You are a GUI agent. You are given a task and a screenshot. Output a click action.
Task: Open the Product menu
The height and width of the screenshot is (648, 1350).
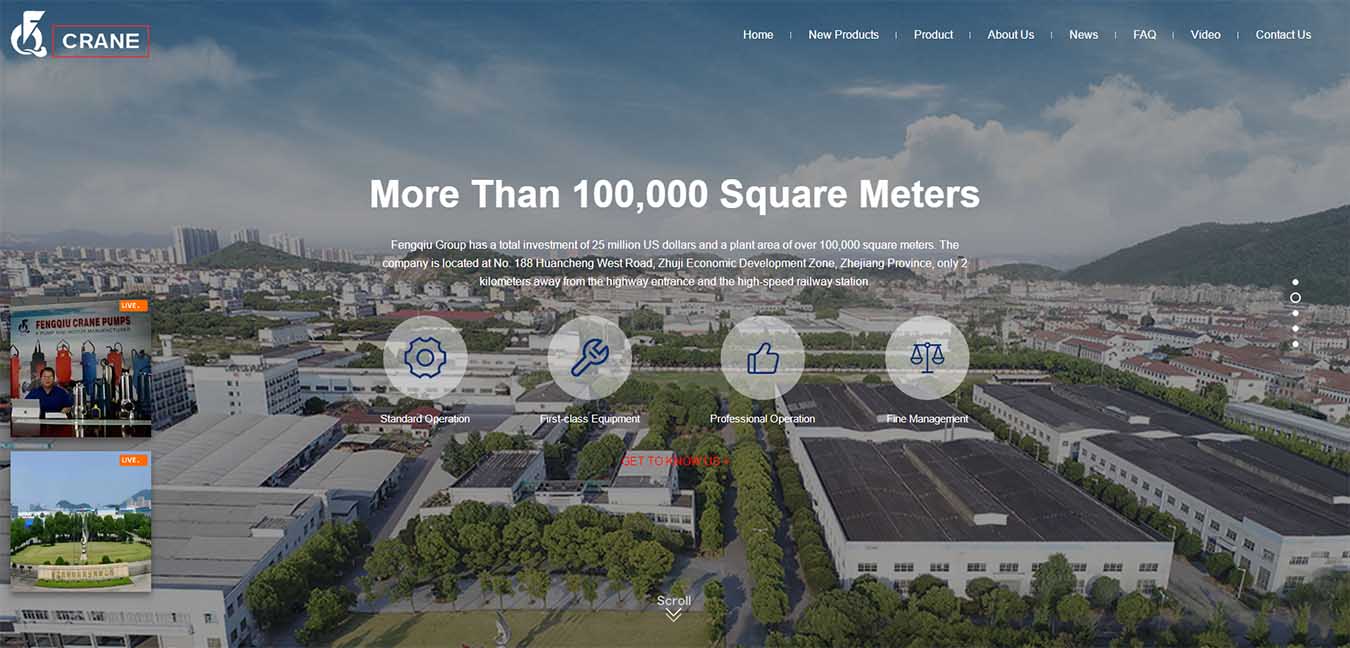(x=933, y=35)
